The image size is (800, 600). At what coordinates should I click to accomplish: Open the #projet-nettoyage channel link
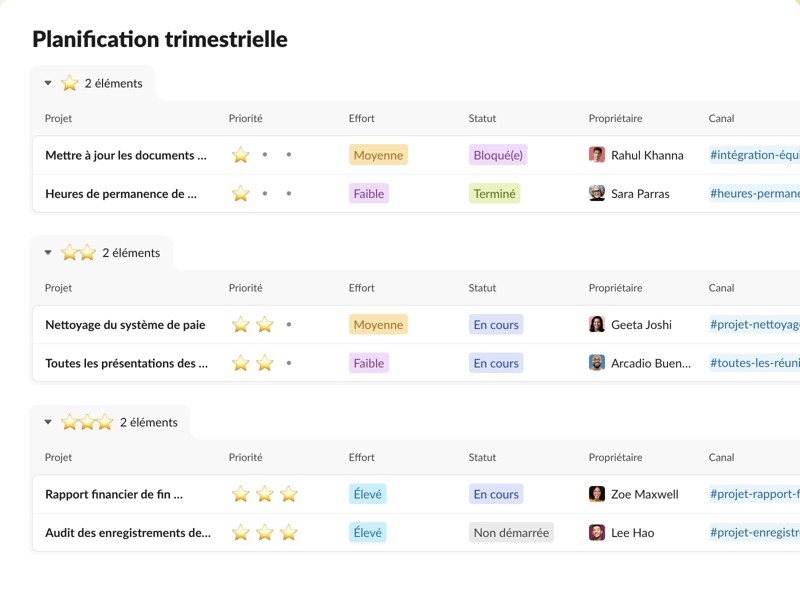pyautogui.click(x=753, y=324)
